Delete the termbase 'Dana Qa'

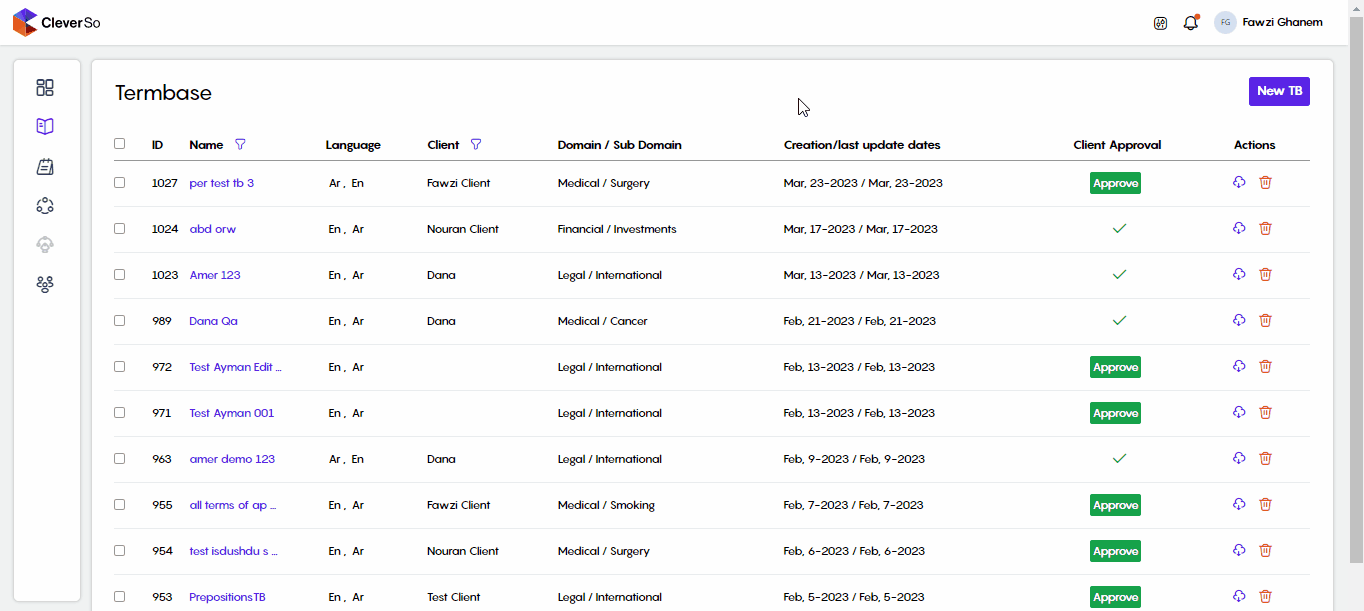point(1265,320)
